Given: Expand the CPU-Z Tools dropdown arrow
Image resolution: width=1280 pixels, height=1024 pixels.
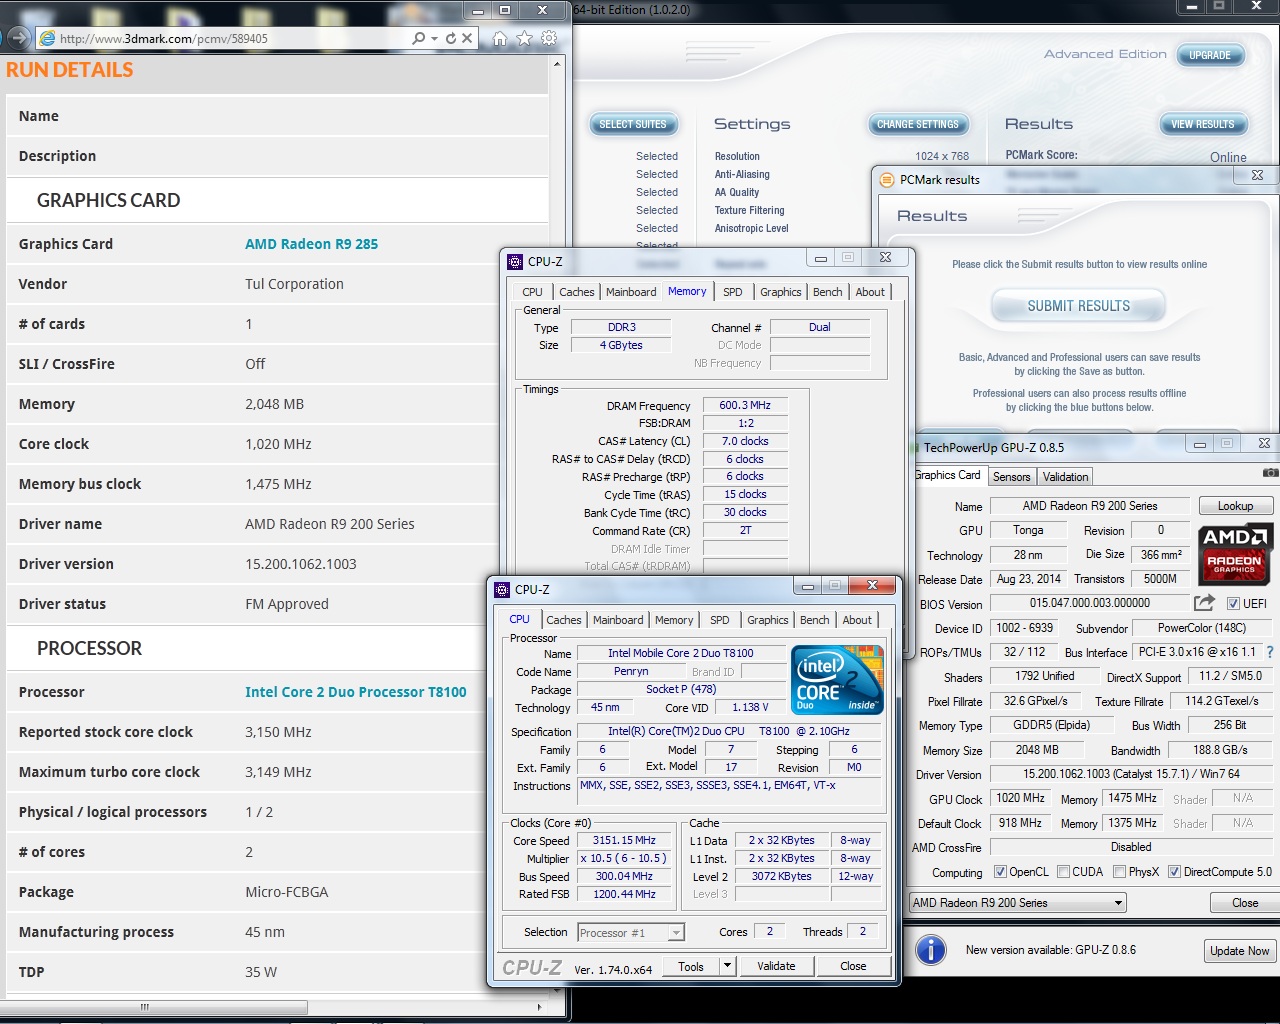Looking at the screenshot, I should point(727,966).
